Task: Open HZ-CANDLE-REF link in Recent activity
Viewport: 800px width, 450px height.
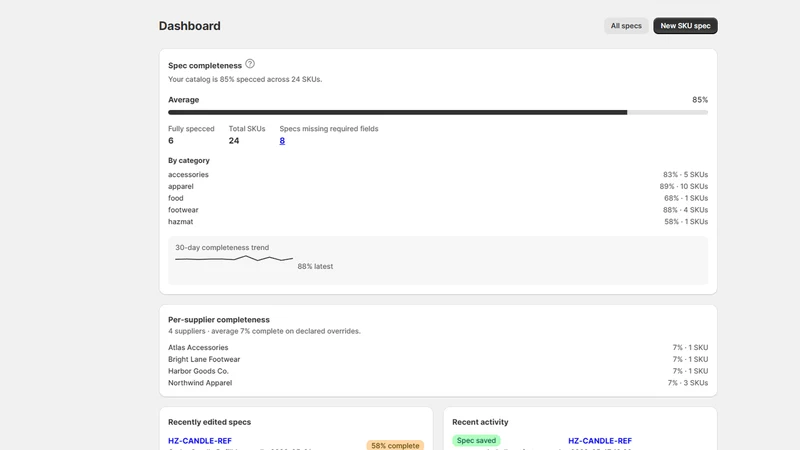Action: (600, 440)
